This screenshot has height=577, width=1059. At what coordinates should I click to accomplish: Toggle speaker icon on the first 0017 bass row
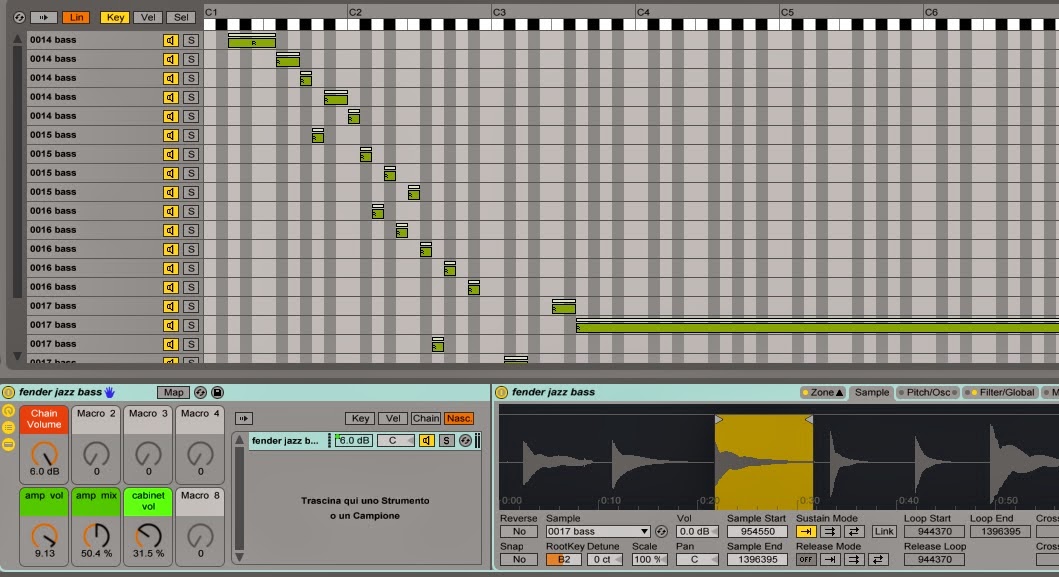point(170,306)
